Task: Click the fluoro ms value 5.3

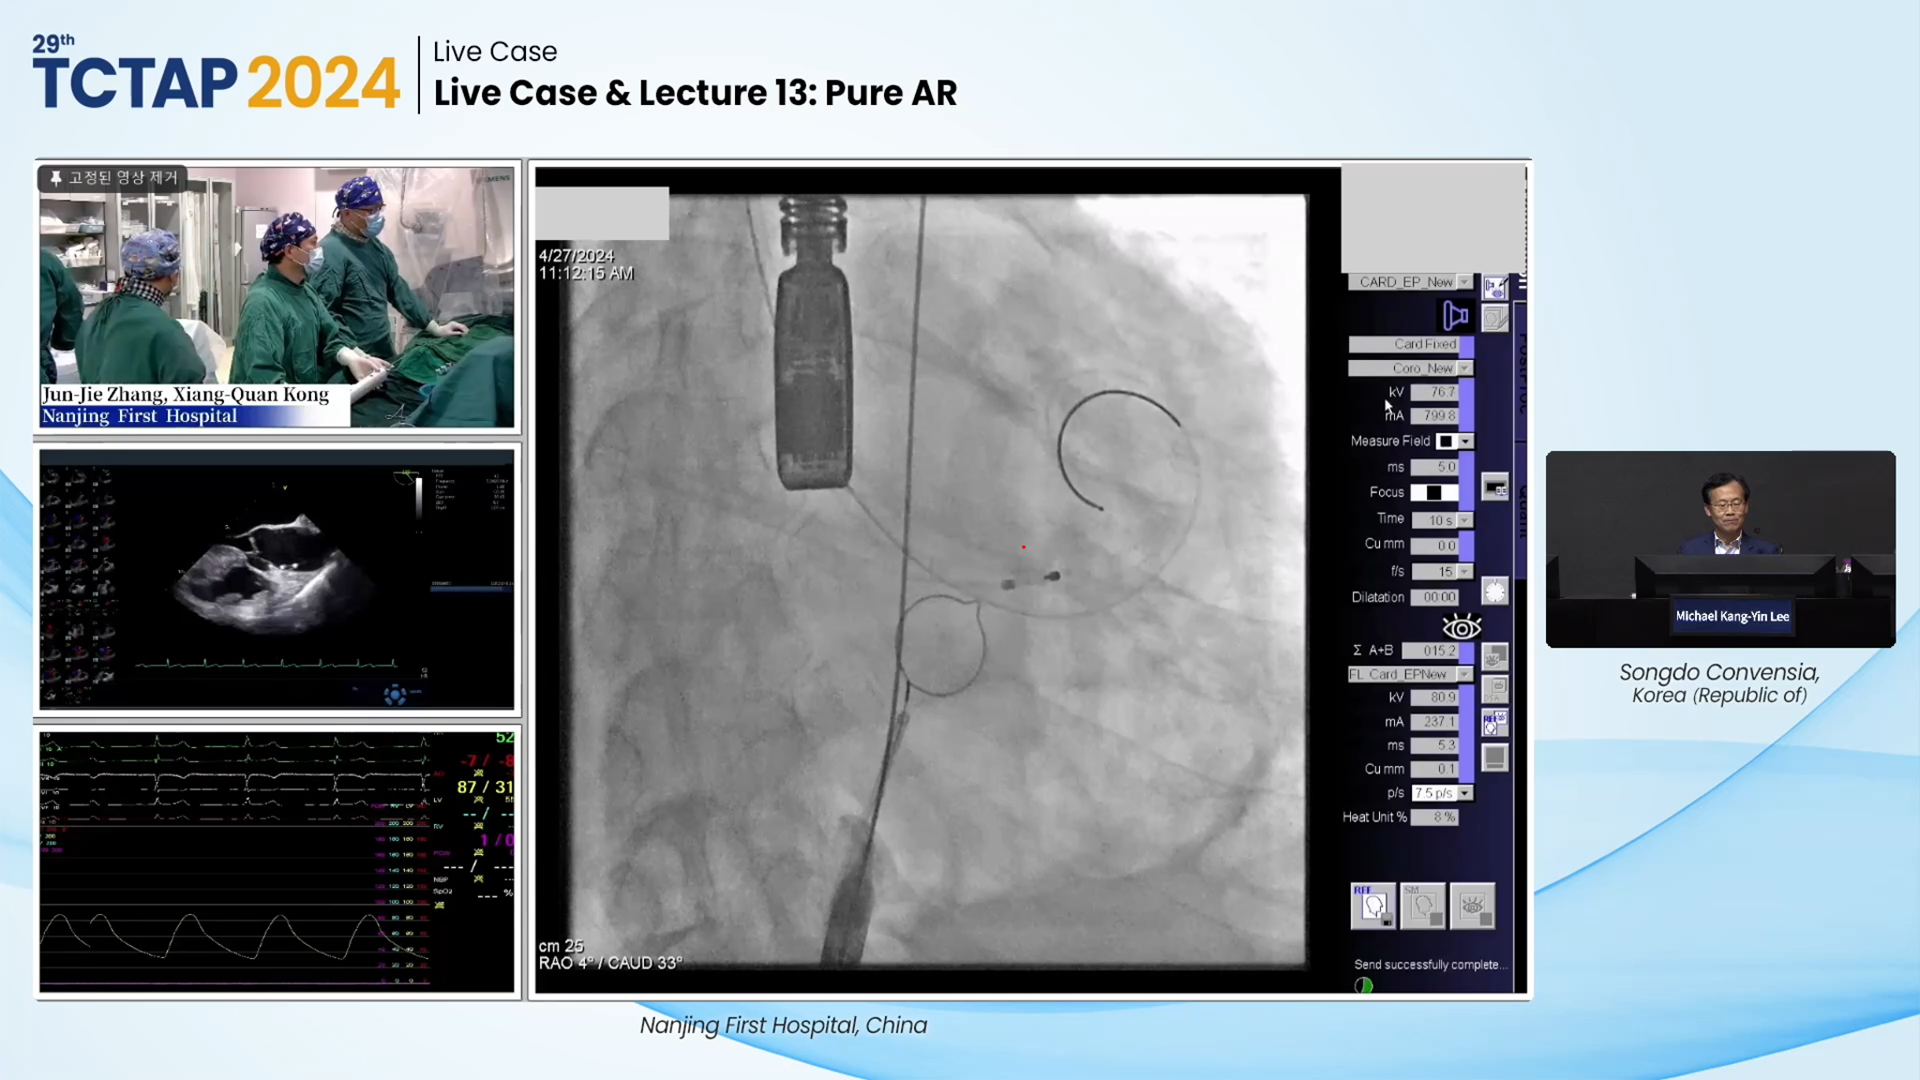Action: click(1434, 745)
